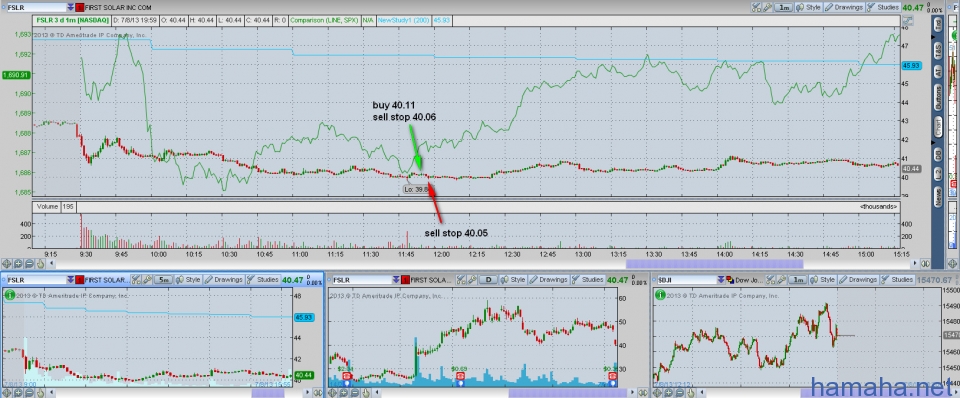Click the crosshair pointer tool below main chart
Screen dimensions: 960x398
coord(7,264)
